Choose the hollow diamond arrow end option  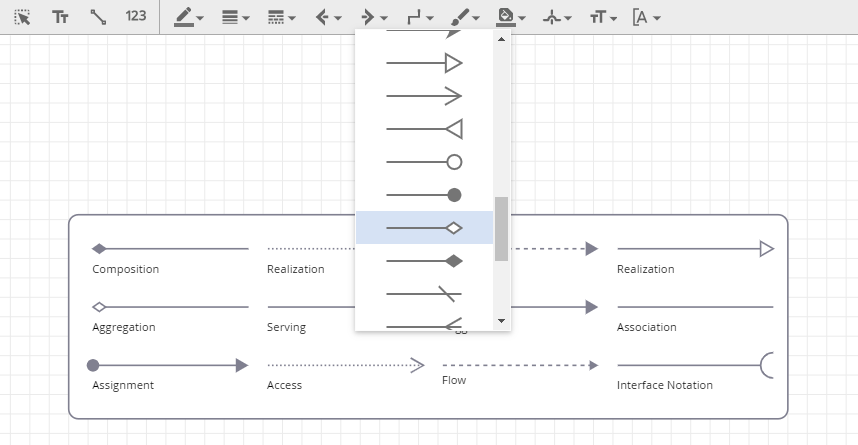[424, 228]
